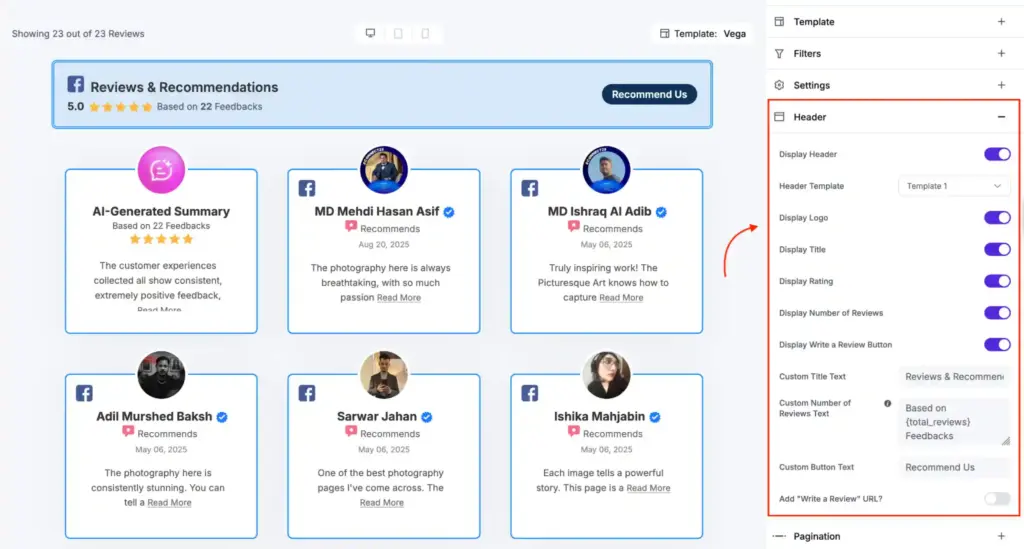Expand the Pagination section

pyautogui.click(x=1001, y=536)
